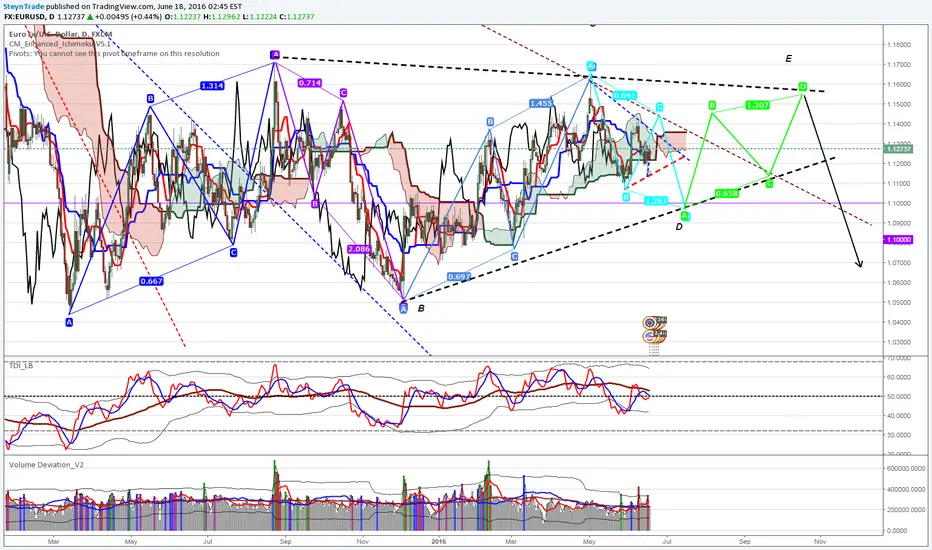
Task: Click the O:1.12237 open price value
Action: coord(182,17)
